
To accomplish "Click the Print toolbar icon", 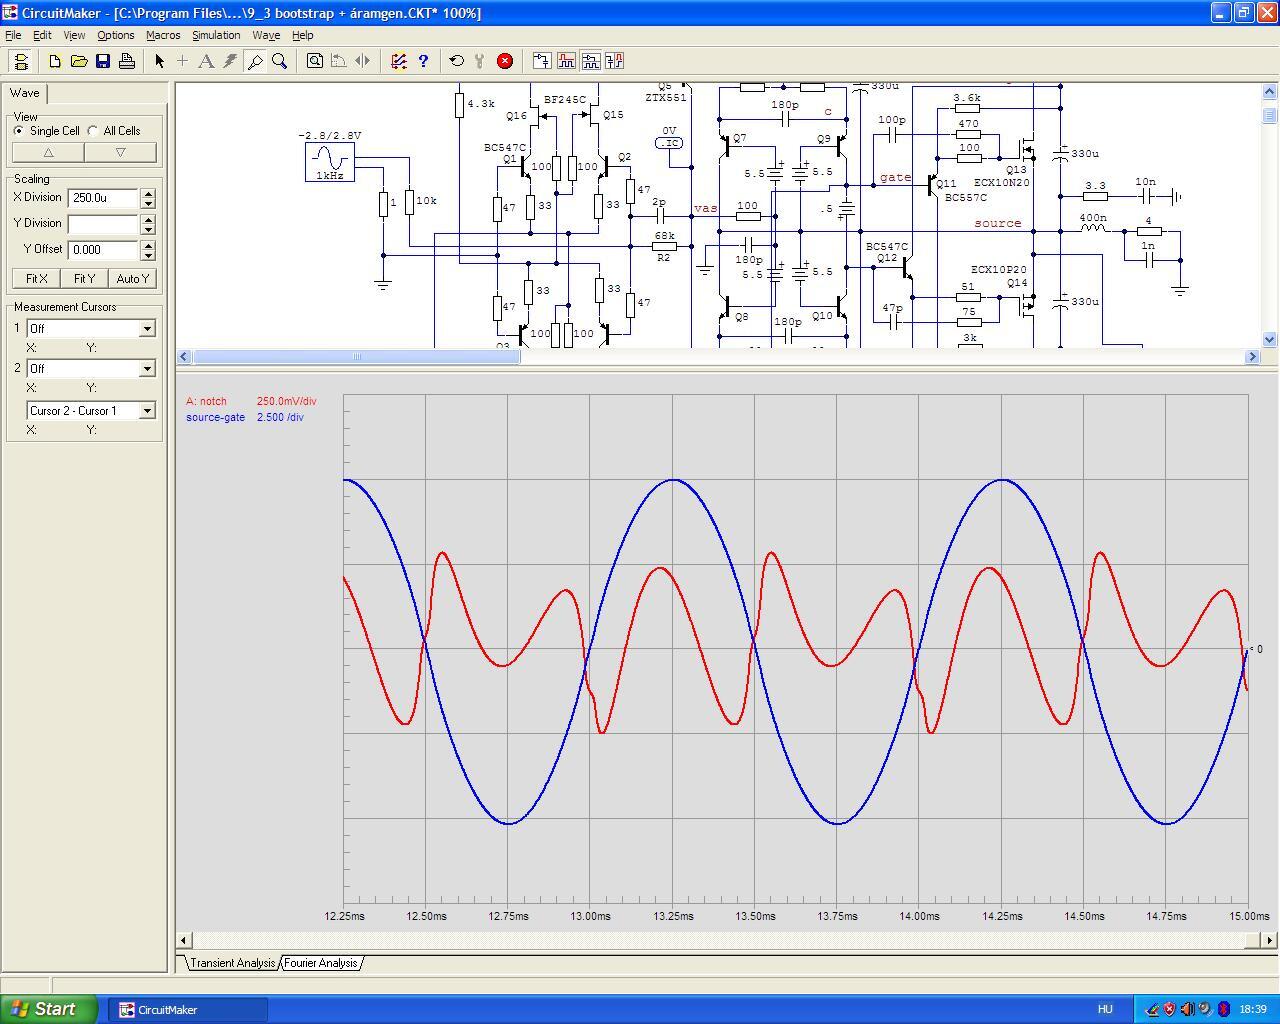I will click(127, 61).
